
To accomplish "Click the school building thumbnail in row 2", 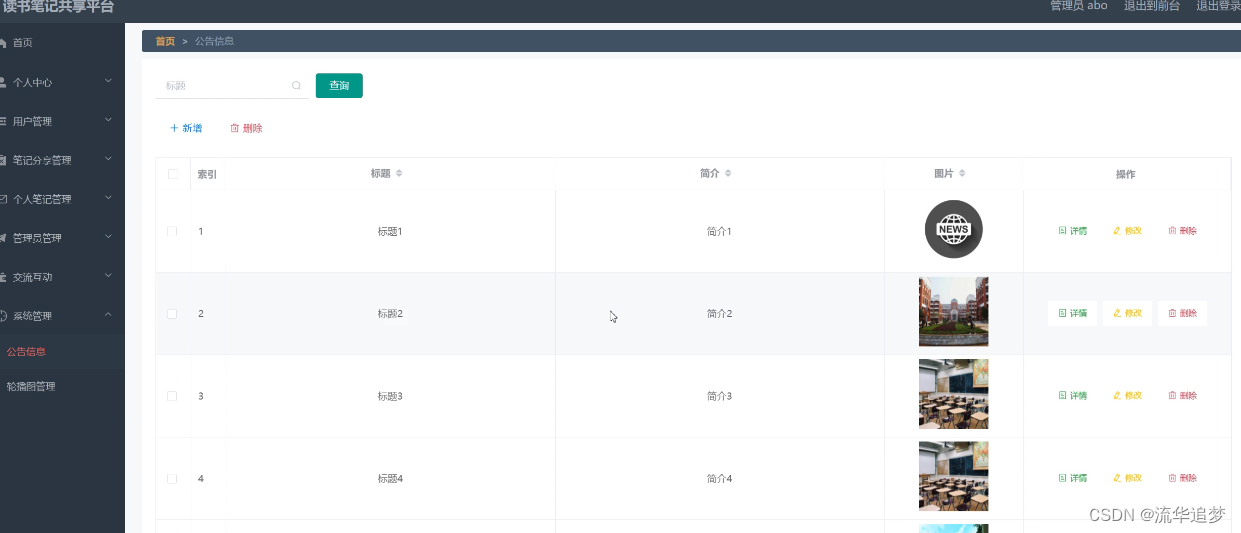I will pyautogui.click(x=954, y=312).
